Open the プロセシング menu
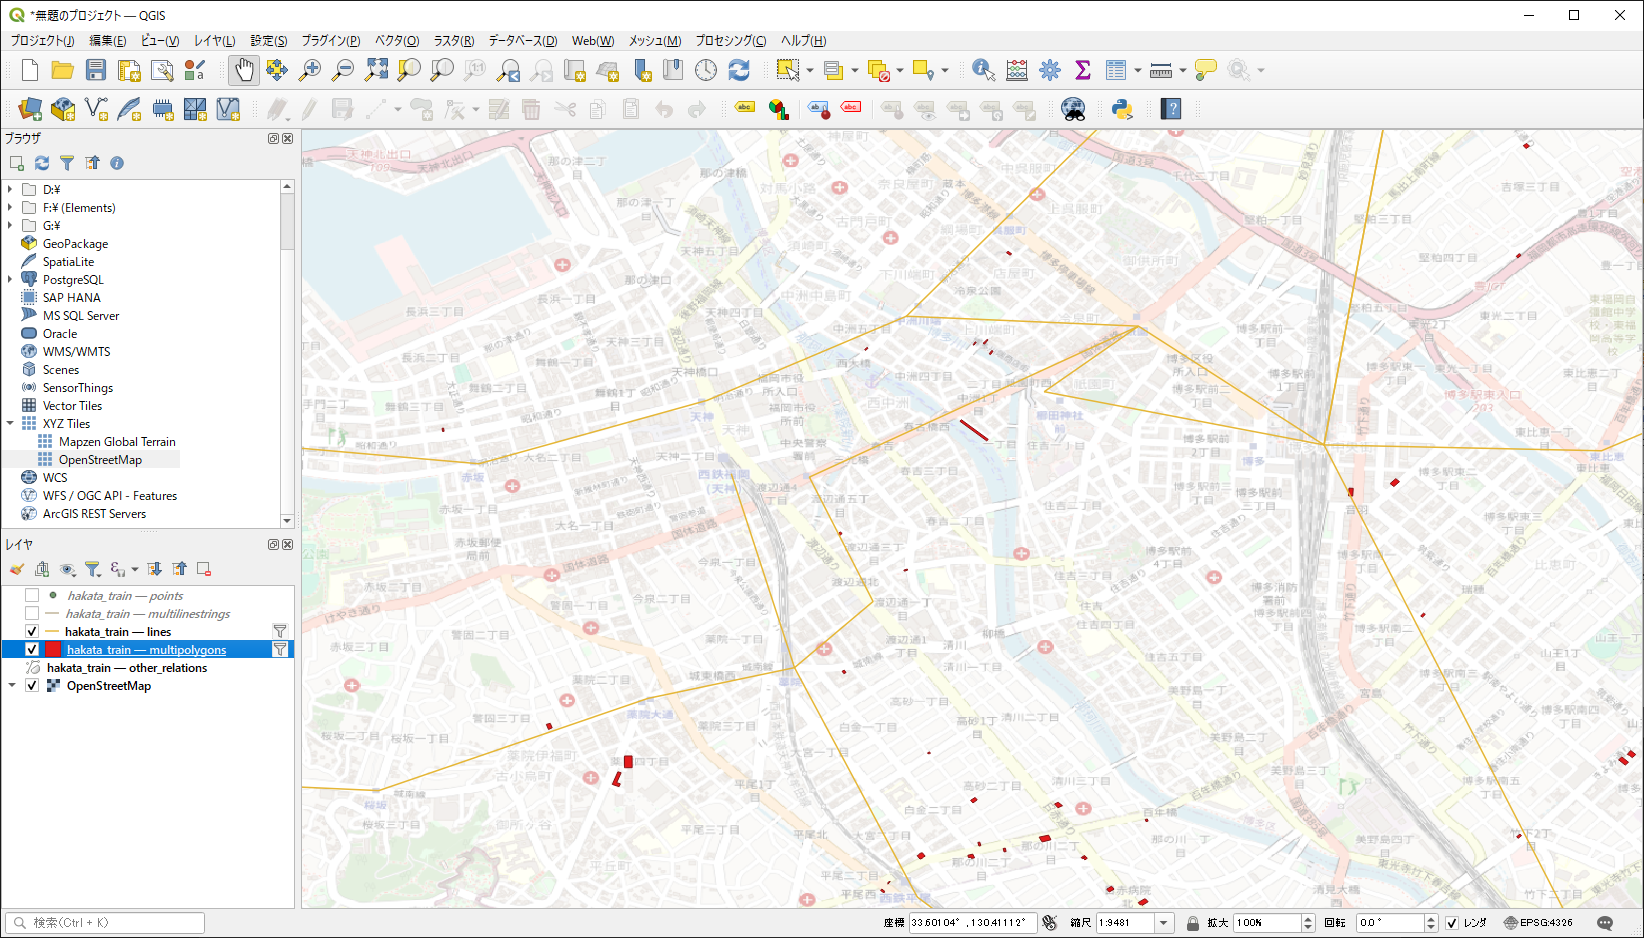This screenshot has height=938, width=1644. (x=730, y=41)
